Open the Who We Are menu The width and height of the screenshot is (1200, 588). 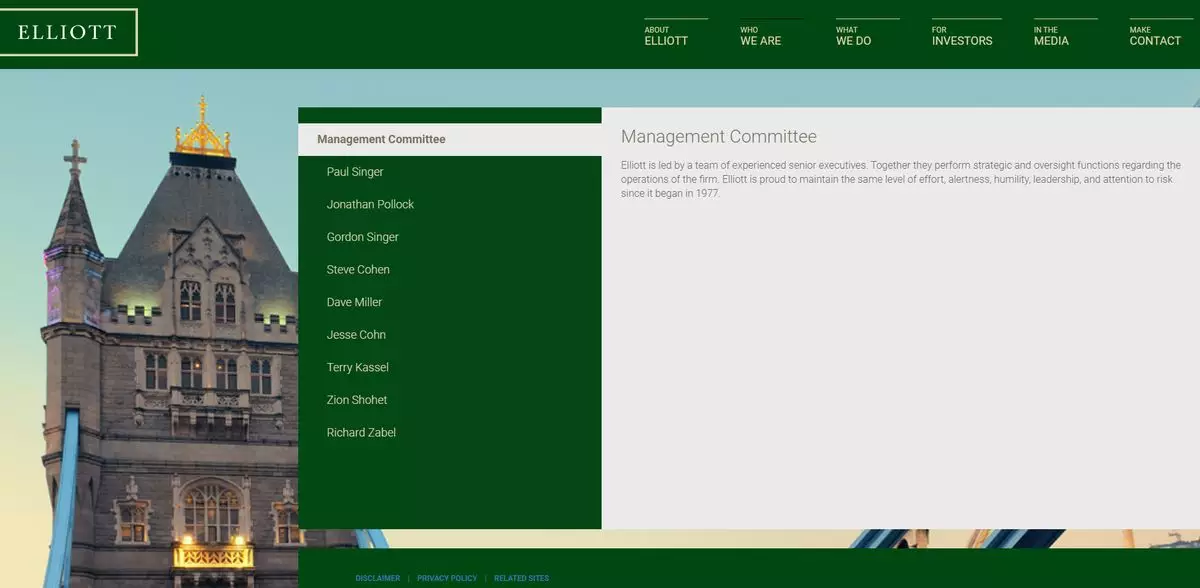[760, 37]
